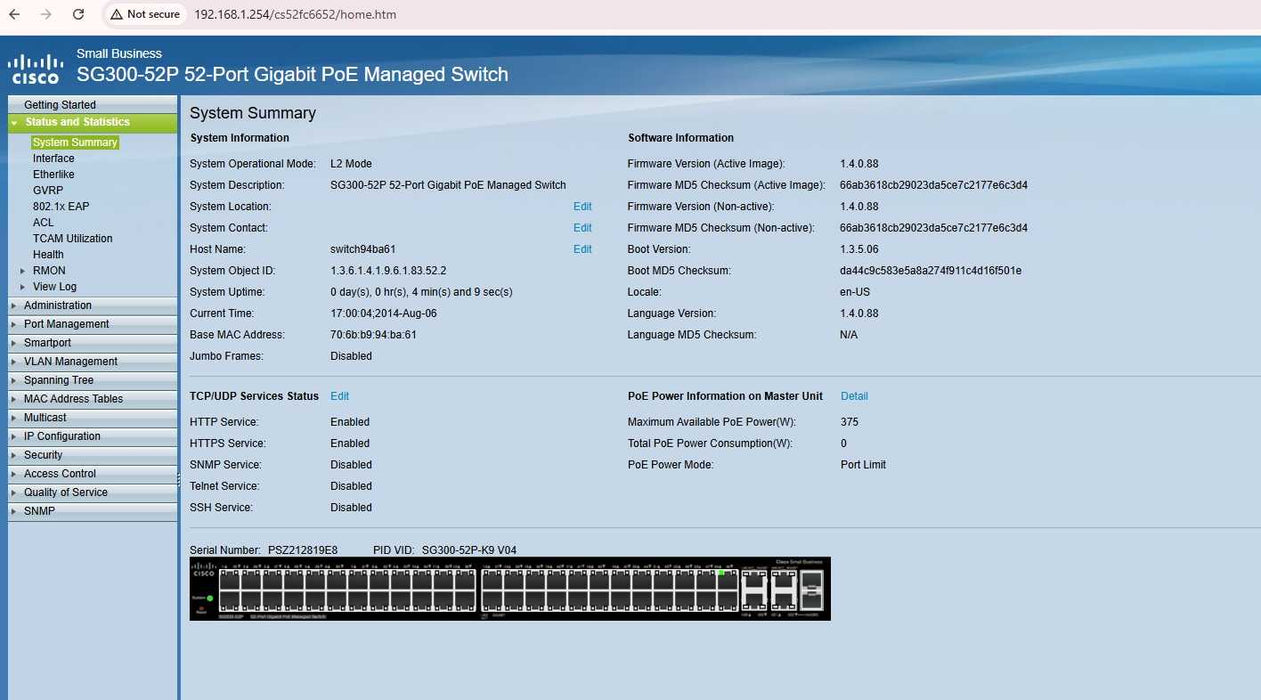Click the browser forward arrow
1261x700 pixels.
(x=46, y=15)
